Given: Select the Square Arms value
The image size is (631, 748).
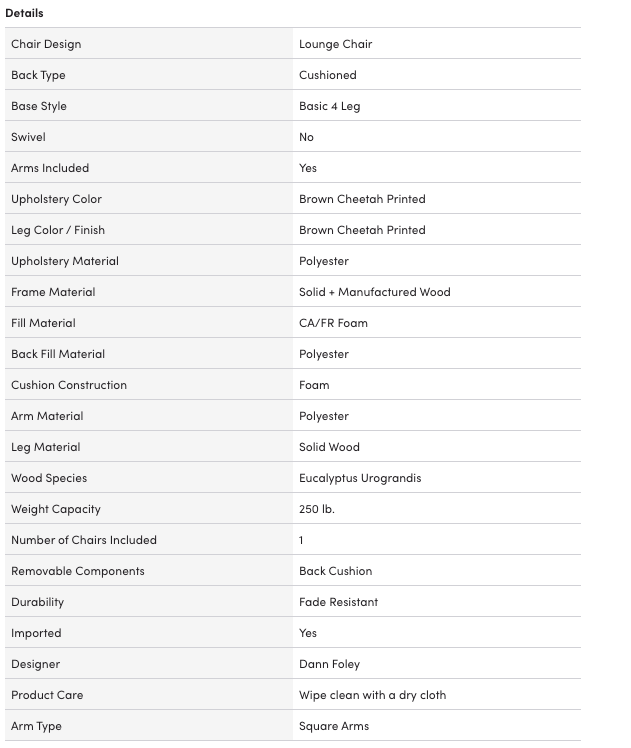Looking at the screenshot, I should point(333,726).
